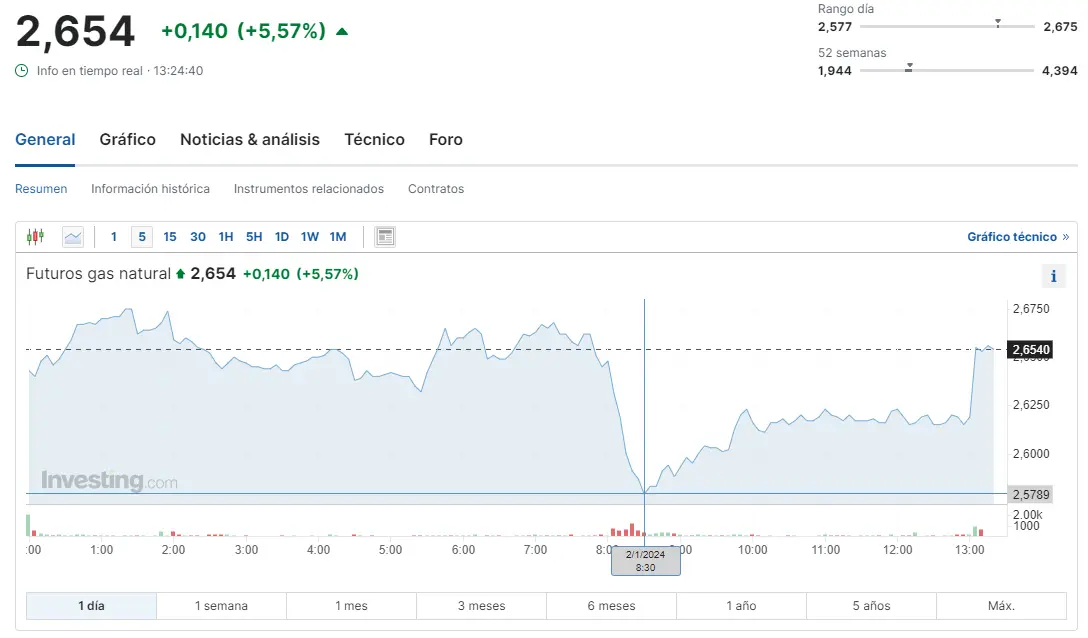Open the Técnico tab
The height and width of the screenshot is (638, 1088).
click(x=374, y=140)
